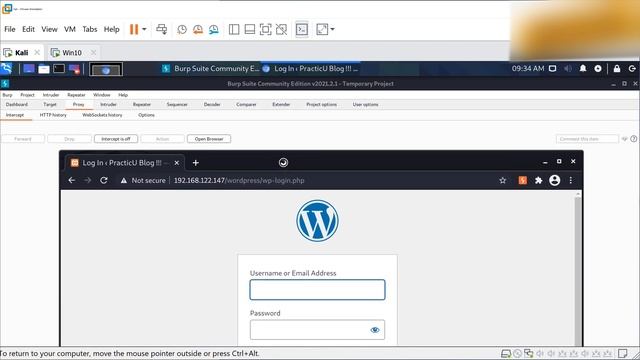Select the Kali workspace switcher thumbnail
The height and width of the screenshot is (360, 640).
pyautogui.click(x=106, y=69)
